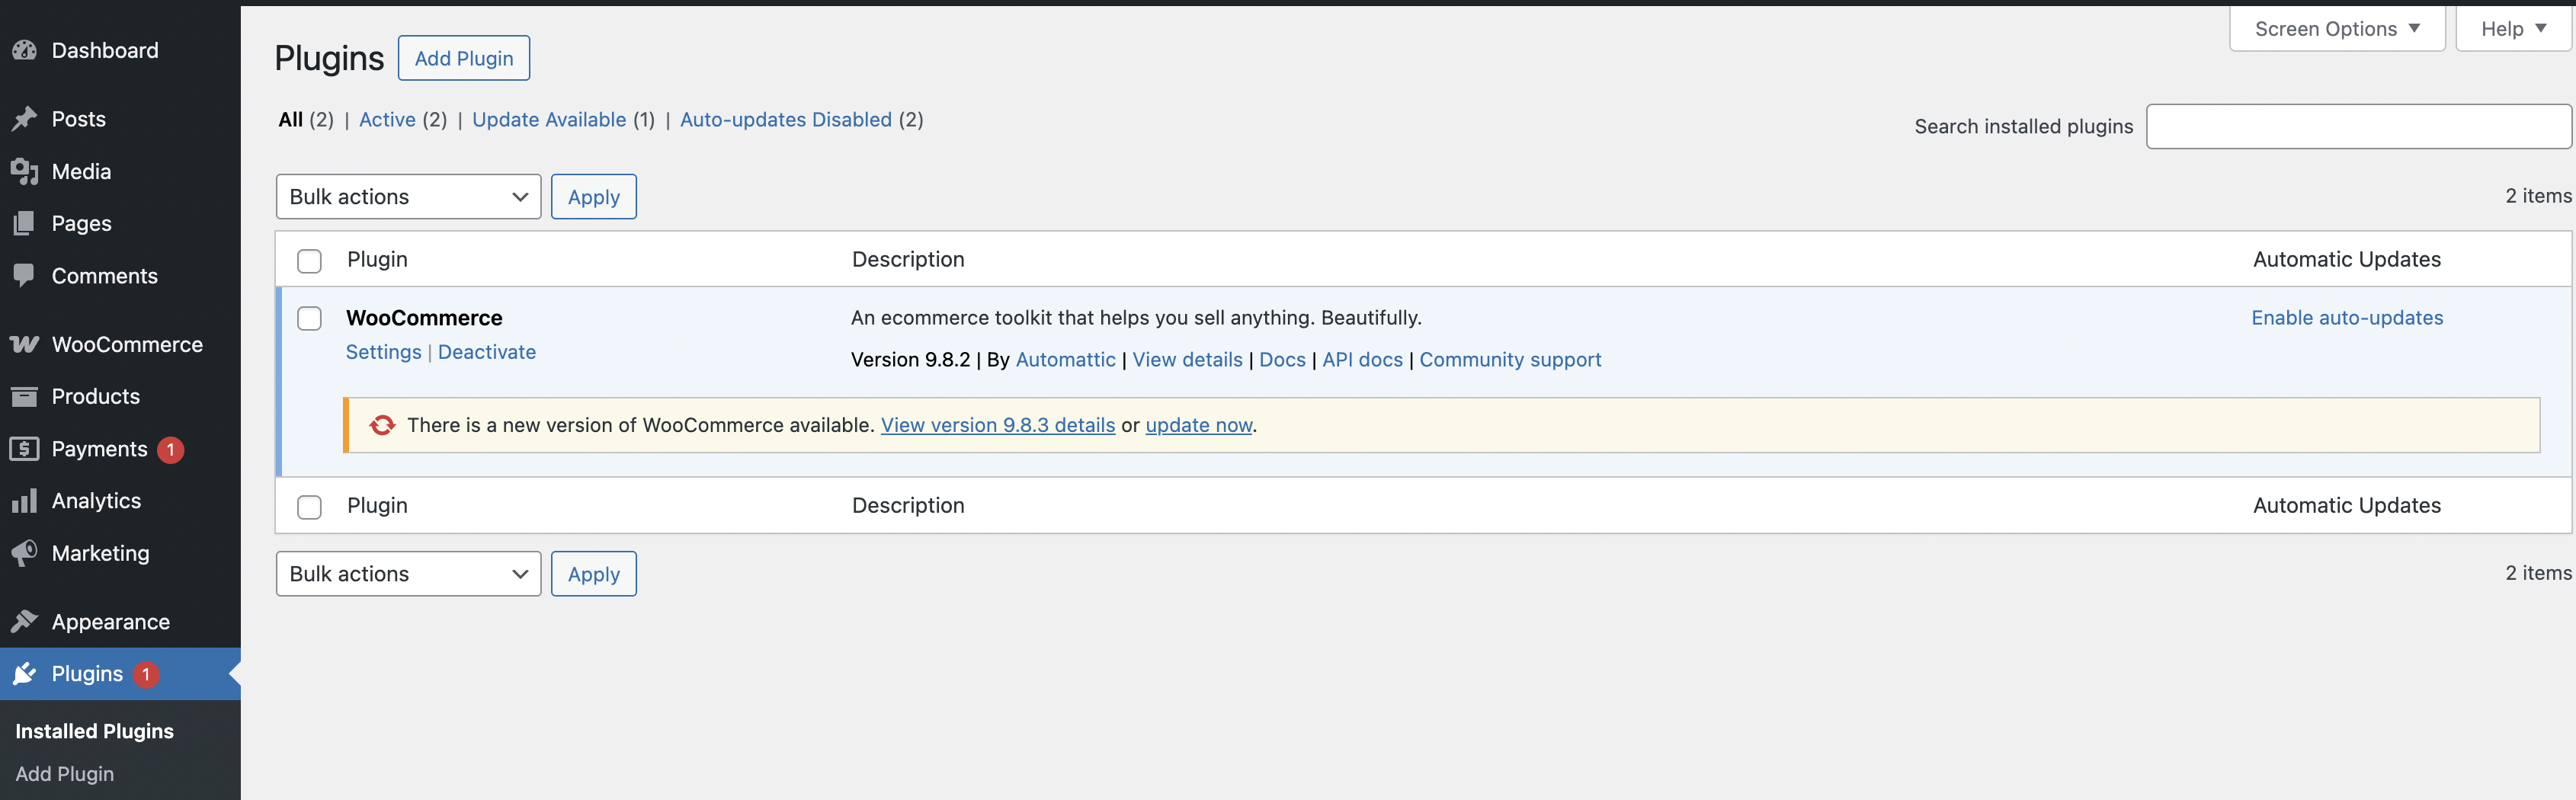
Task: Tick the WooCommerce plugin checkbox
Action: pos(310,318)
